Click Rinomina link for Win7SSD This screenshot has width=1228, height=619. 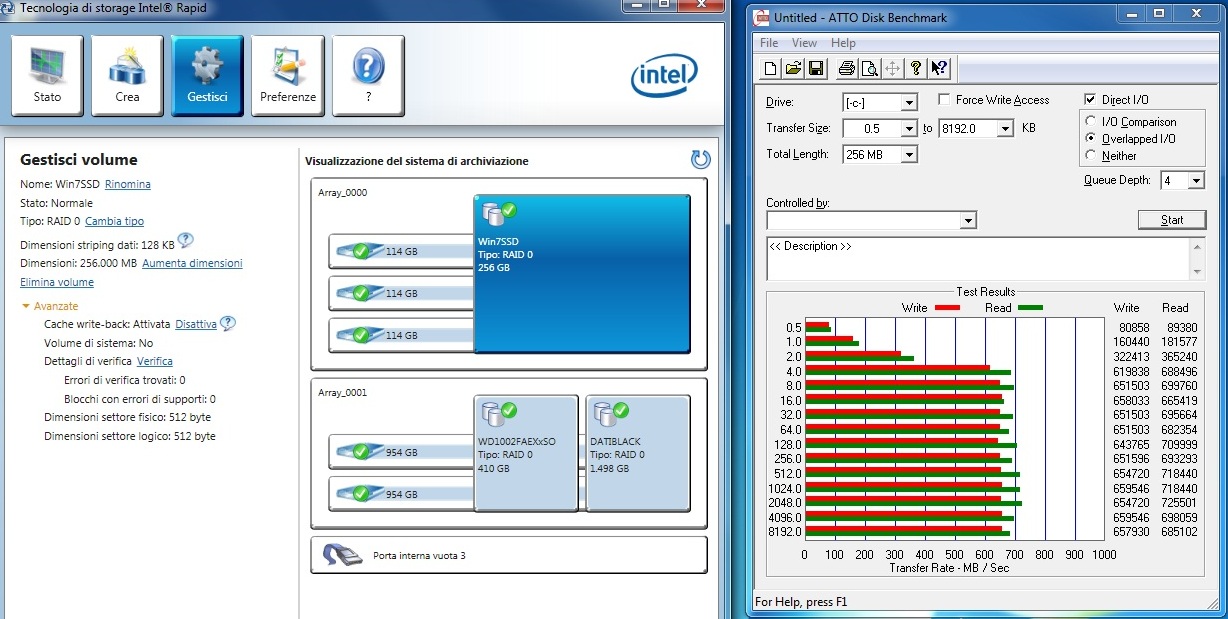click(128, 184)
